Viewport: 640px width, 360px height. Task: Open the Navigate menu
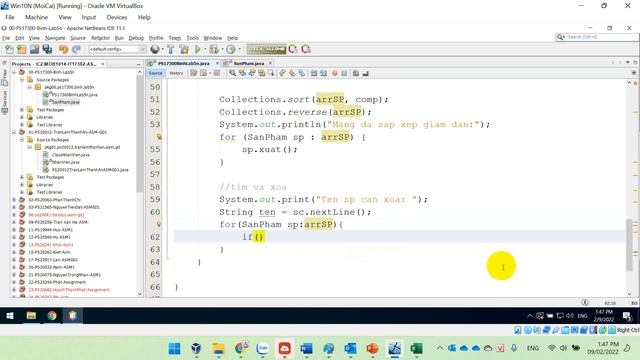point(55,38)
